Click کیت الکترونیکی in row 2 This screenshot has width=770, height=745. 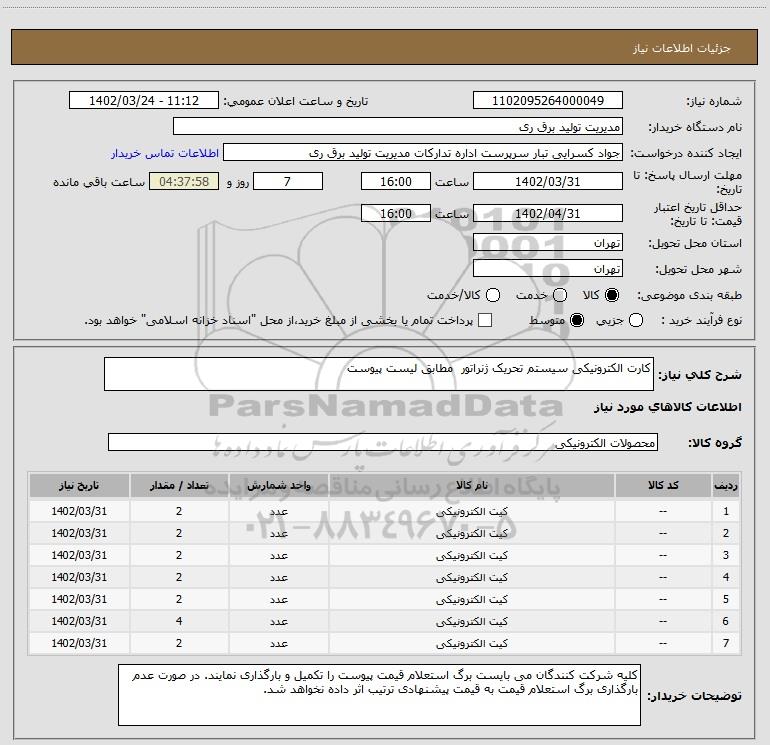pos(471,533)
